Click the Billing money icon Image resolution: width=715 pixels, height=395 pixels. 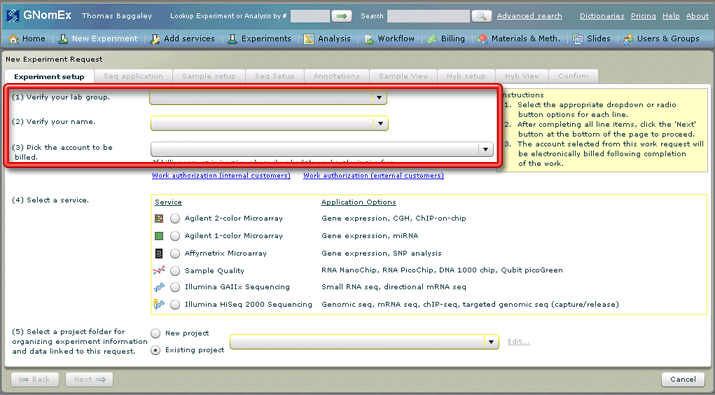click(432, 39)
